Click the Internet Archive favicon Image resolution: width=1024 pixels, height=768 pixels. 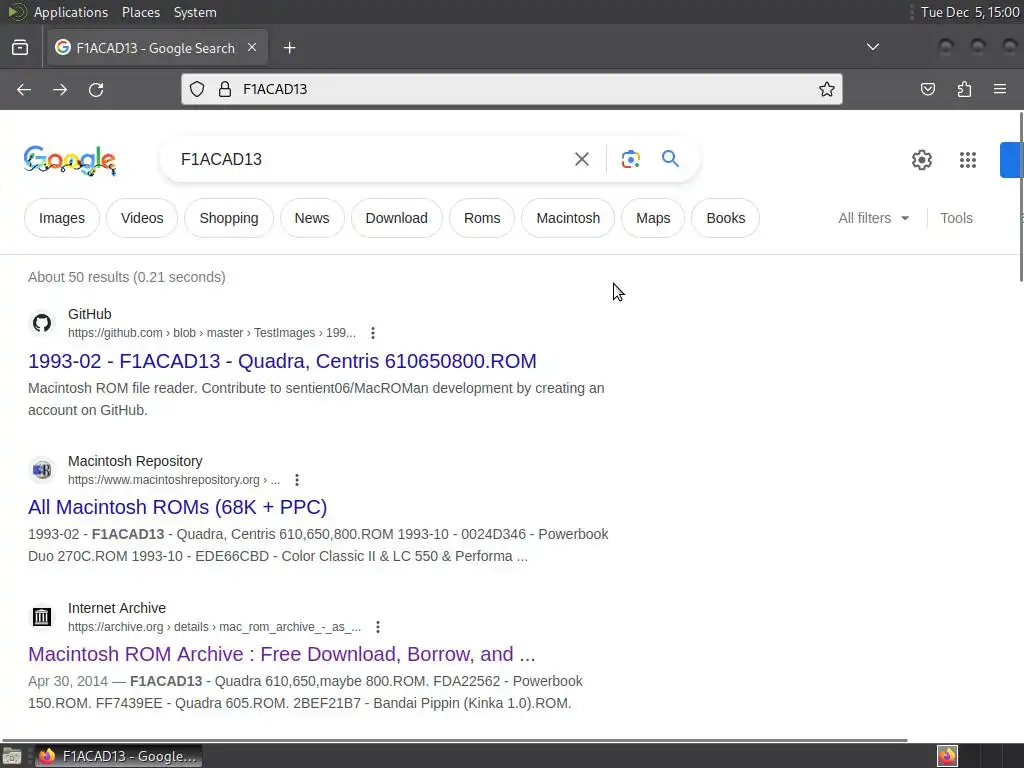click(x=42, y=616)
